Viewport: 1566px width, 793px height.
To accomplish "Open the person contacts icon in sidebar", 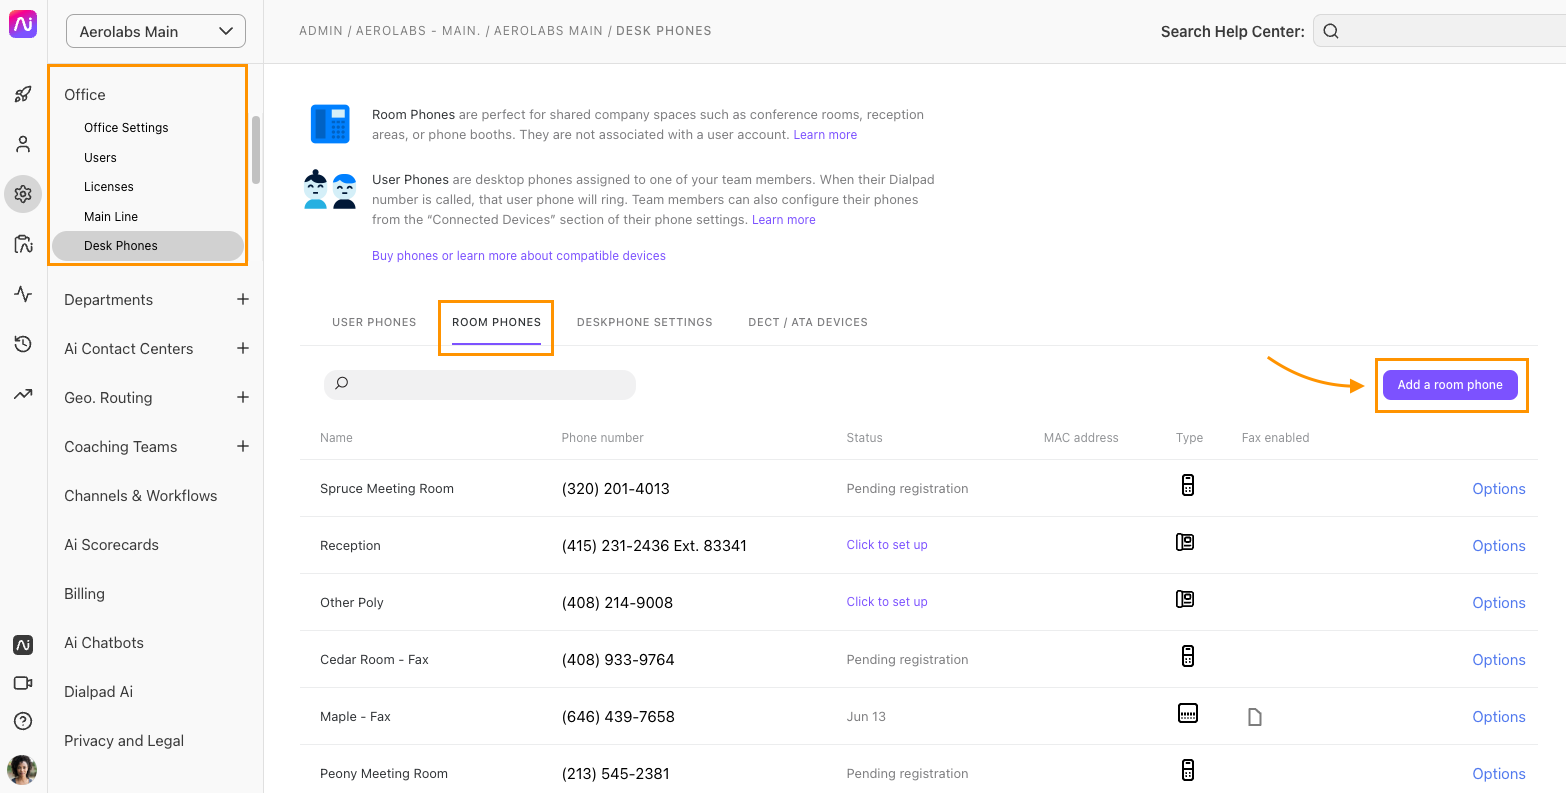I will click(23, 145).
